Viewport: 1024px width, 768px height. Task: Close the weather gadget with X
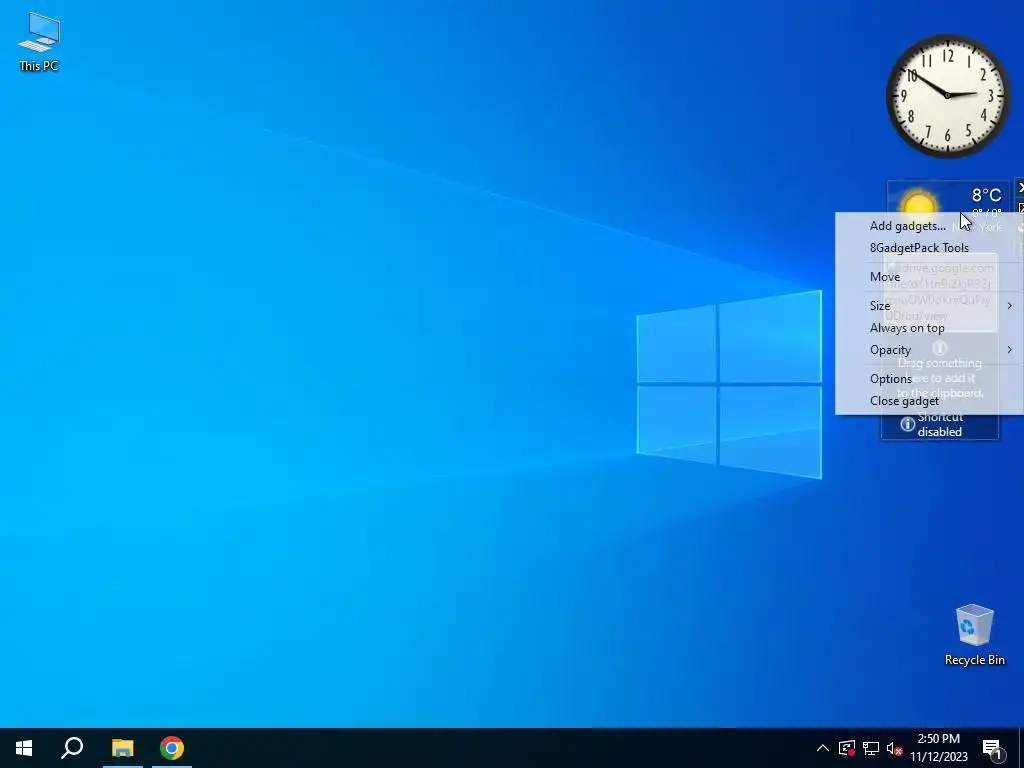click(1019, 187)
